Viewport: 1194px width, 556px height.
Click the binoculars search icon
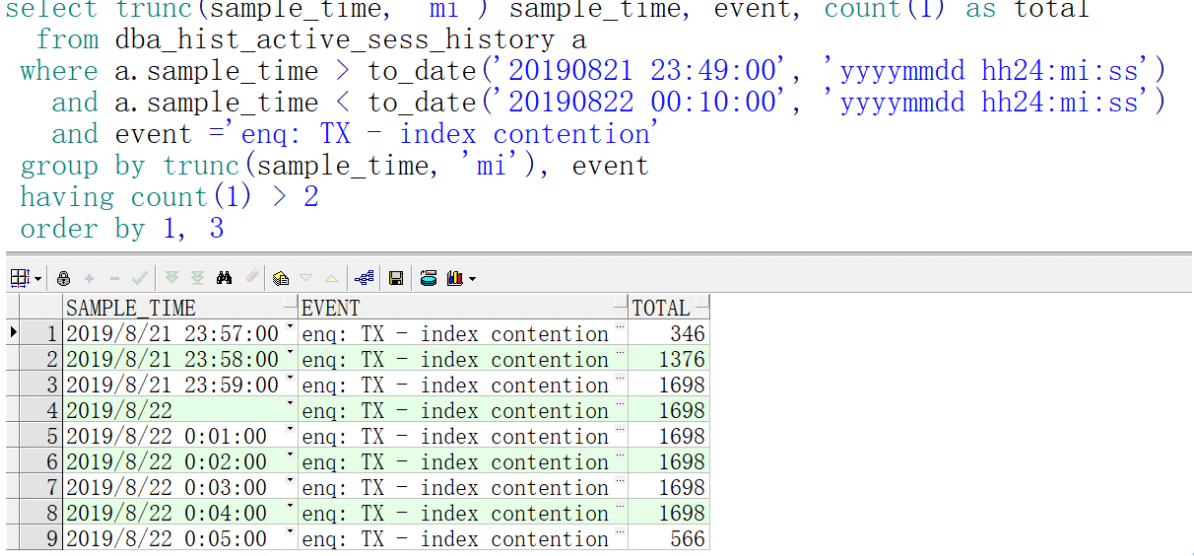(x=224, y=277)
